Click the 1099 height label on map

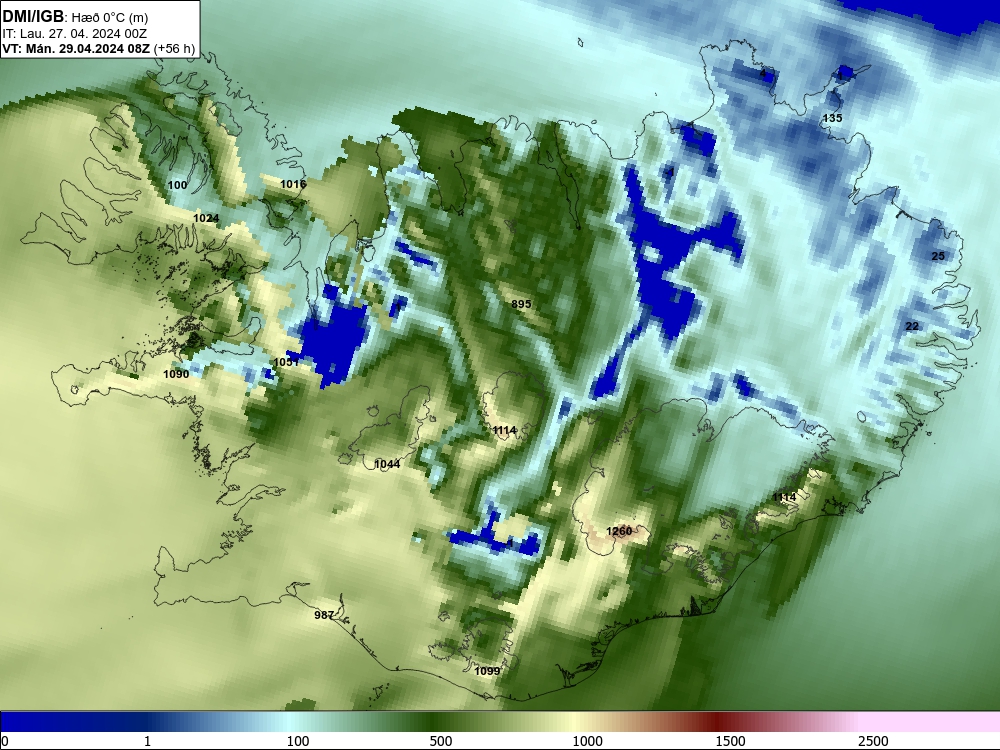tap(487, 671)
